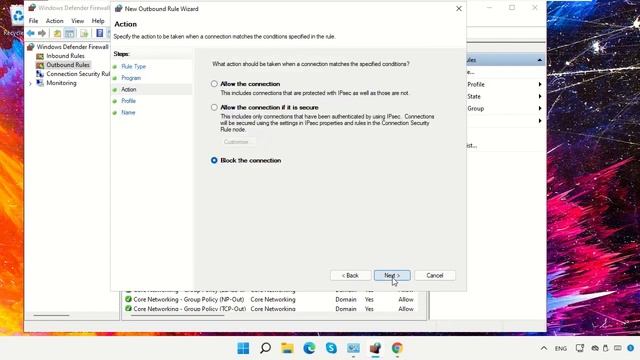Toggle the show/hide console tree icon
This screenshot has height=360, width=640.
(70, 33)
